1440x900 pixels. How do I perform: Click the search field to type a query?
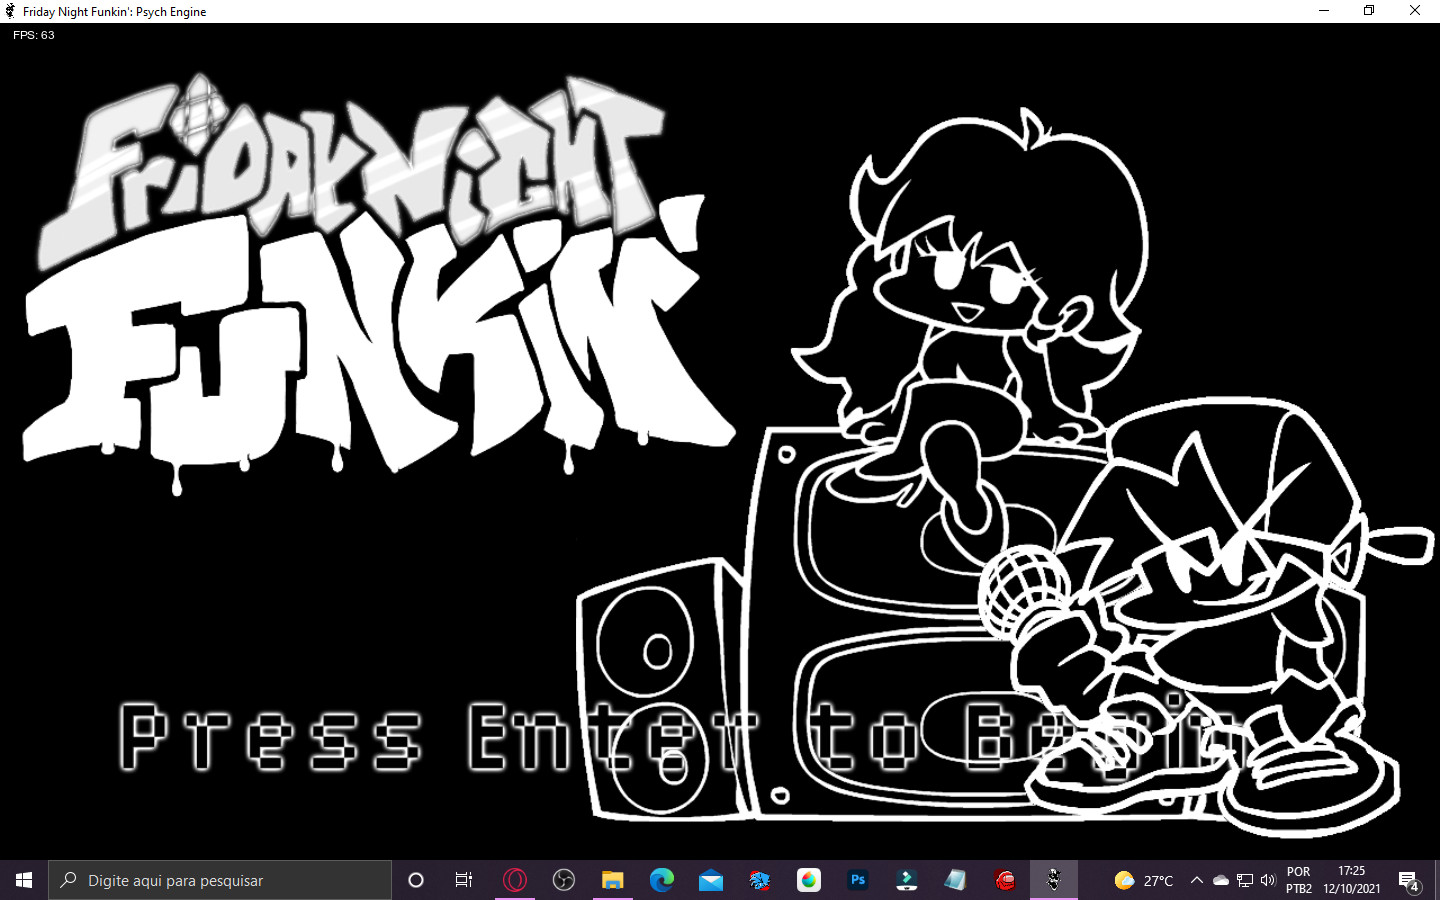220,880
